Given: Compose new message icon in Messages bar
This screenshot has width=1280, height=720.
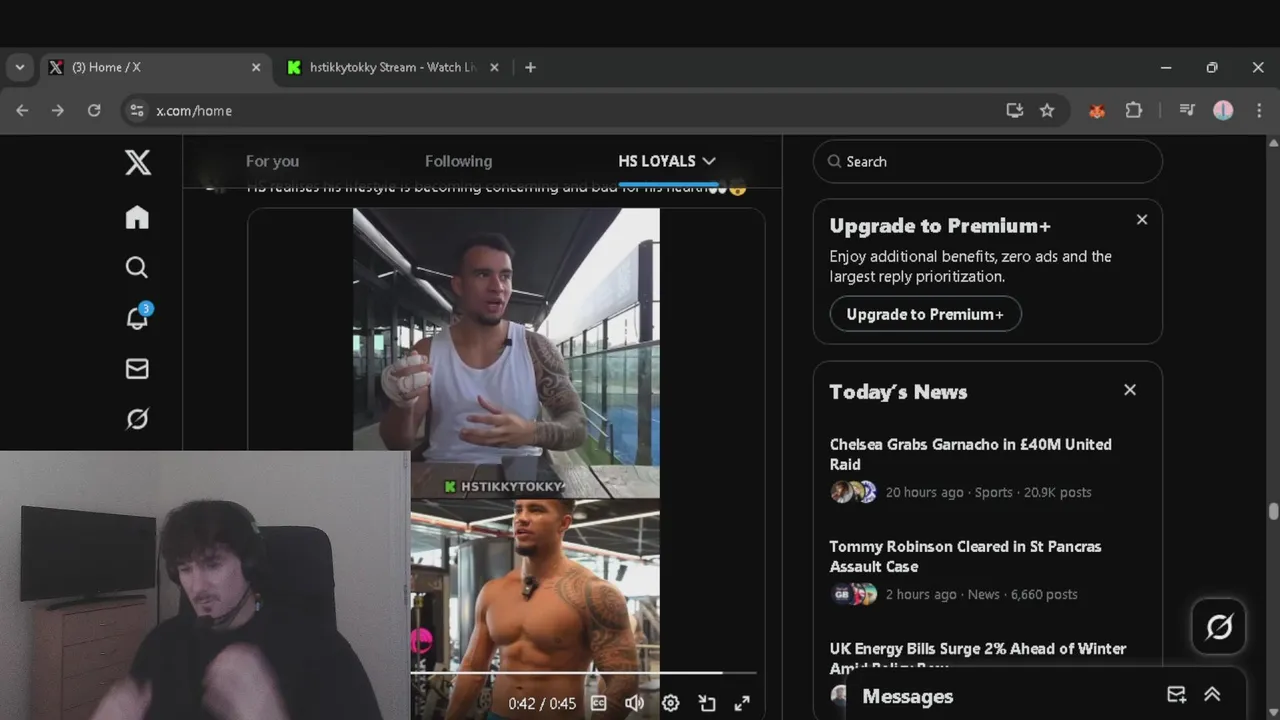Looking at the screenshot, I should point(1177,695).
